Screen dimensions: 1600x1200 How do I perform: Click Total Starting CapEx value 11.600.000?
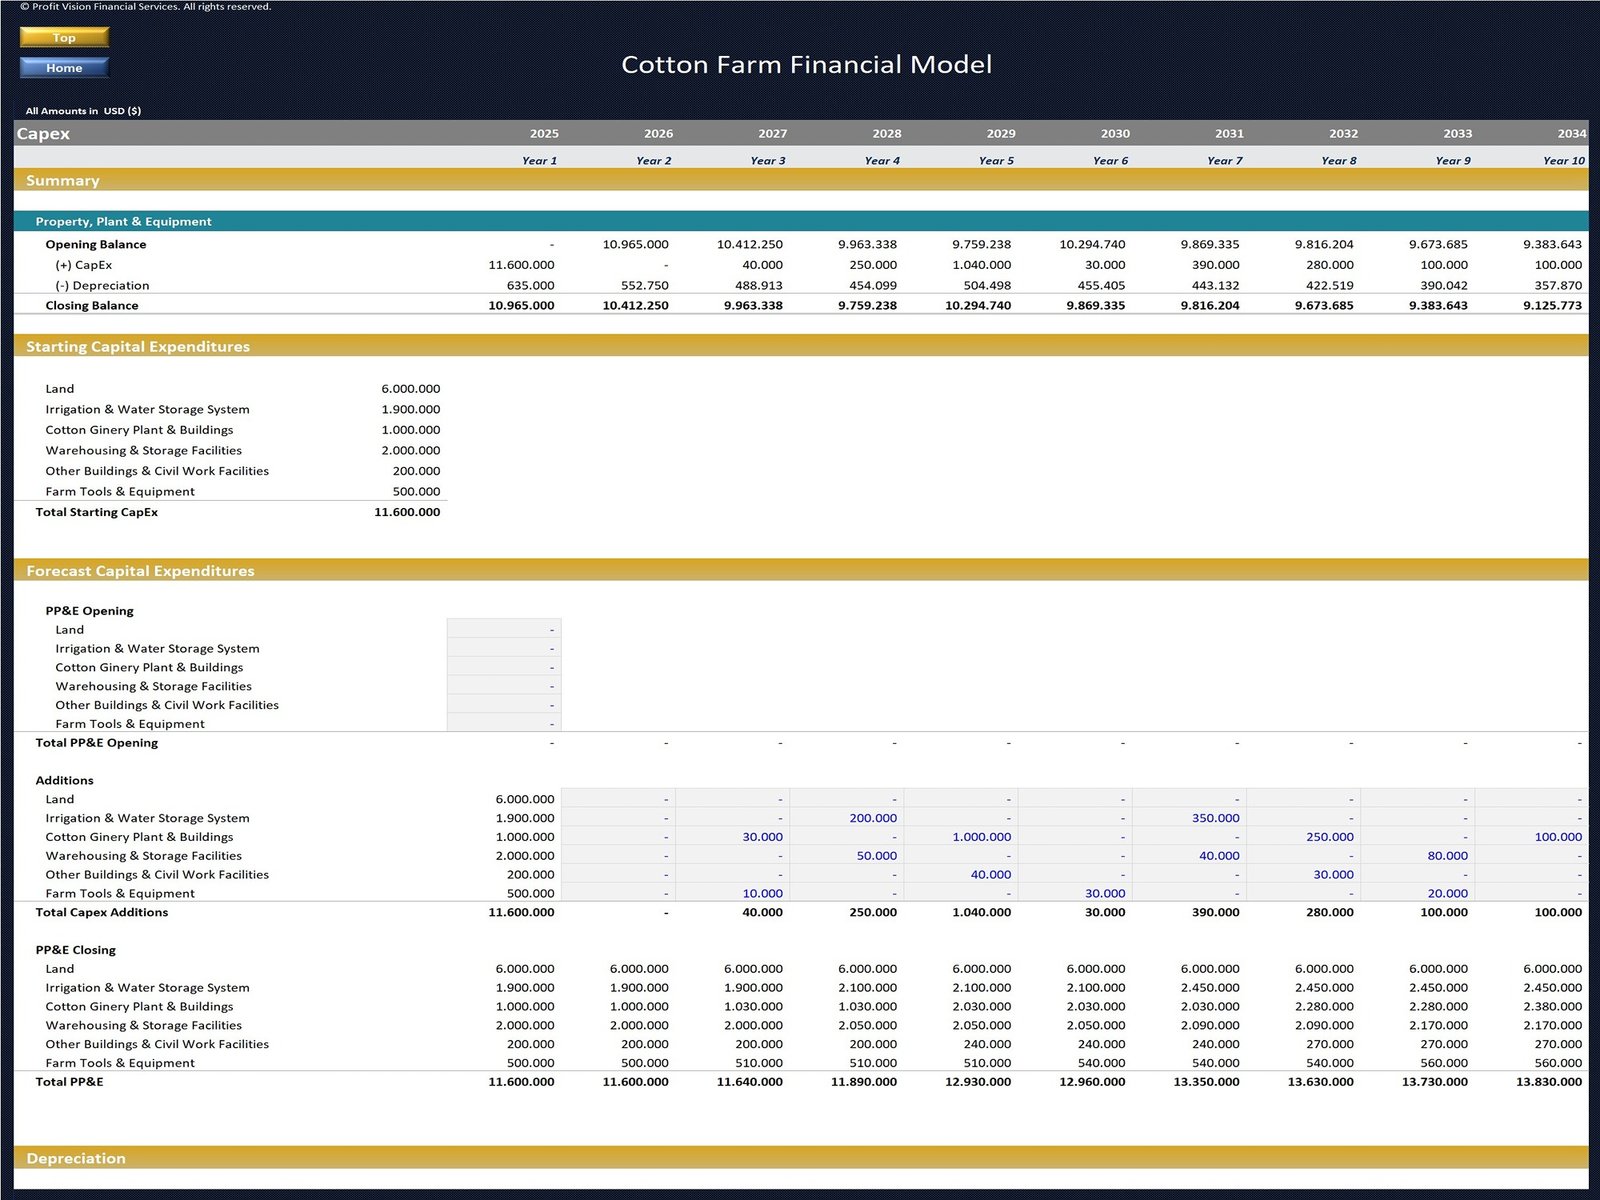(x=407, y=512)
